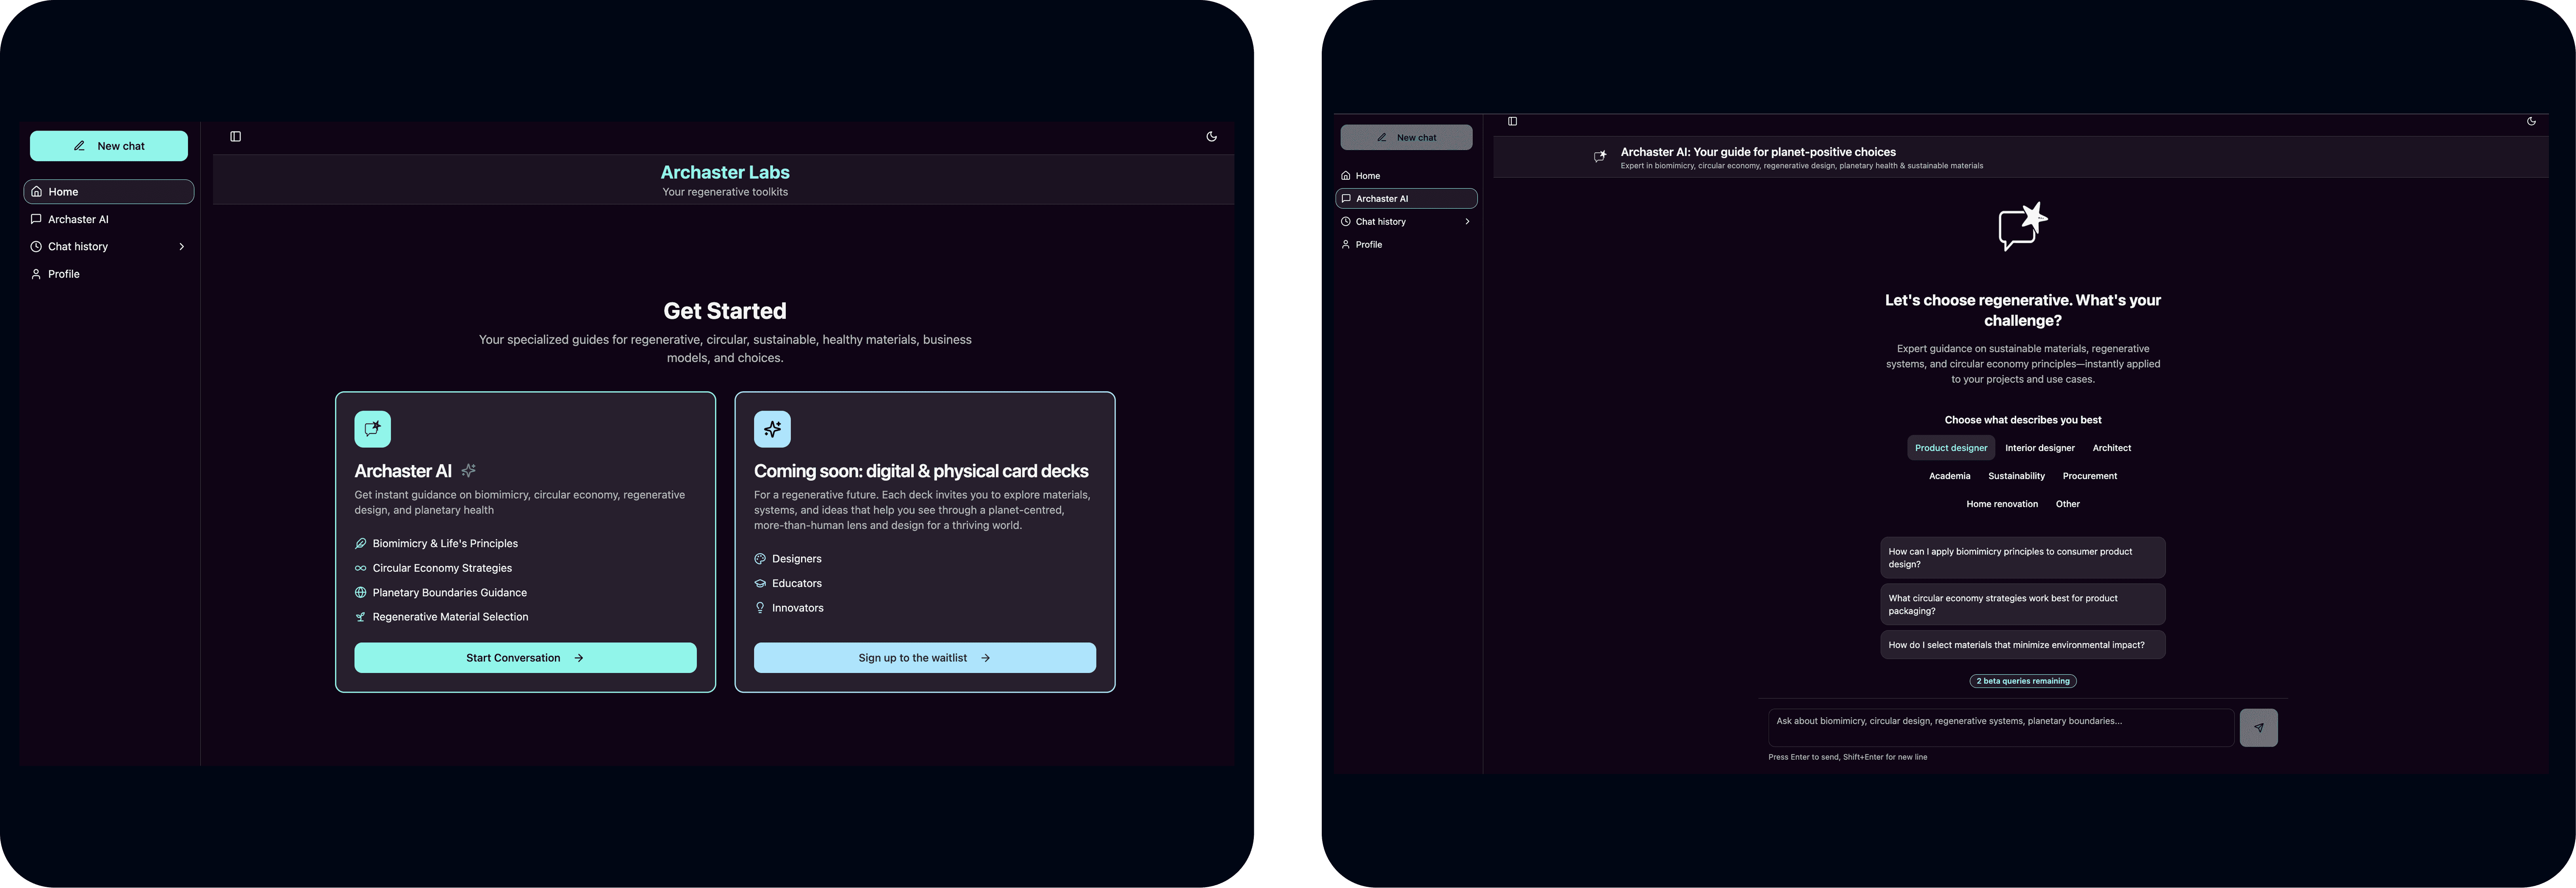
Task: Click the infinity icon beside Circular Economy Strategies
Action: click(x=360, y=568)
